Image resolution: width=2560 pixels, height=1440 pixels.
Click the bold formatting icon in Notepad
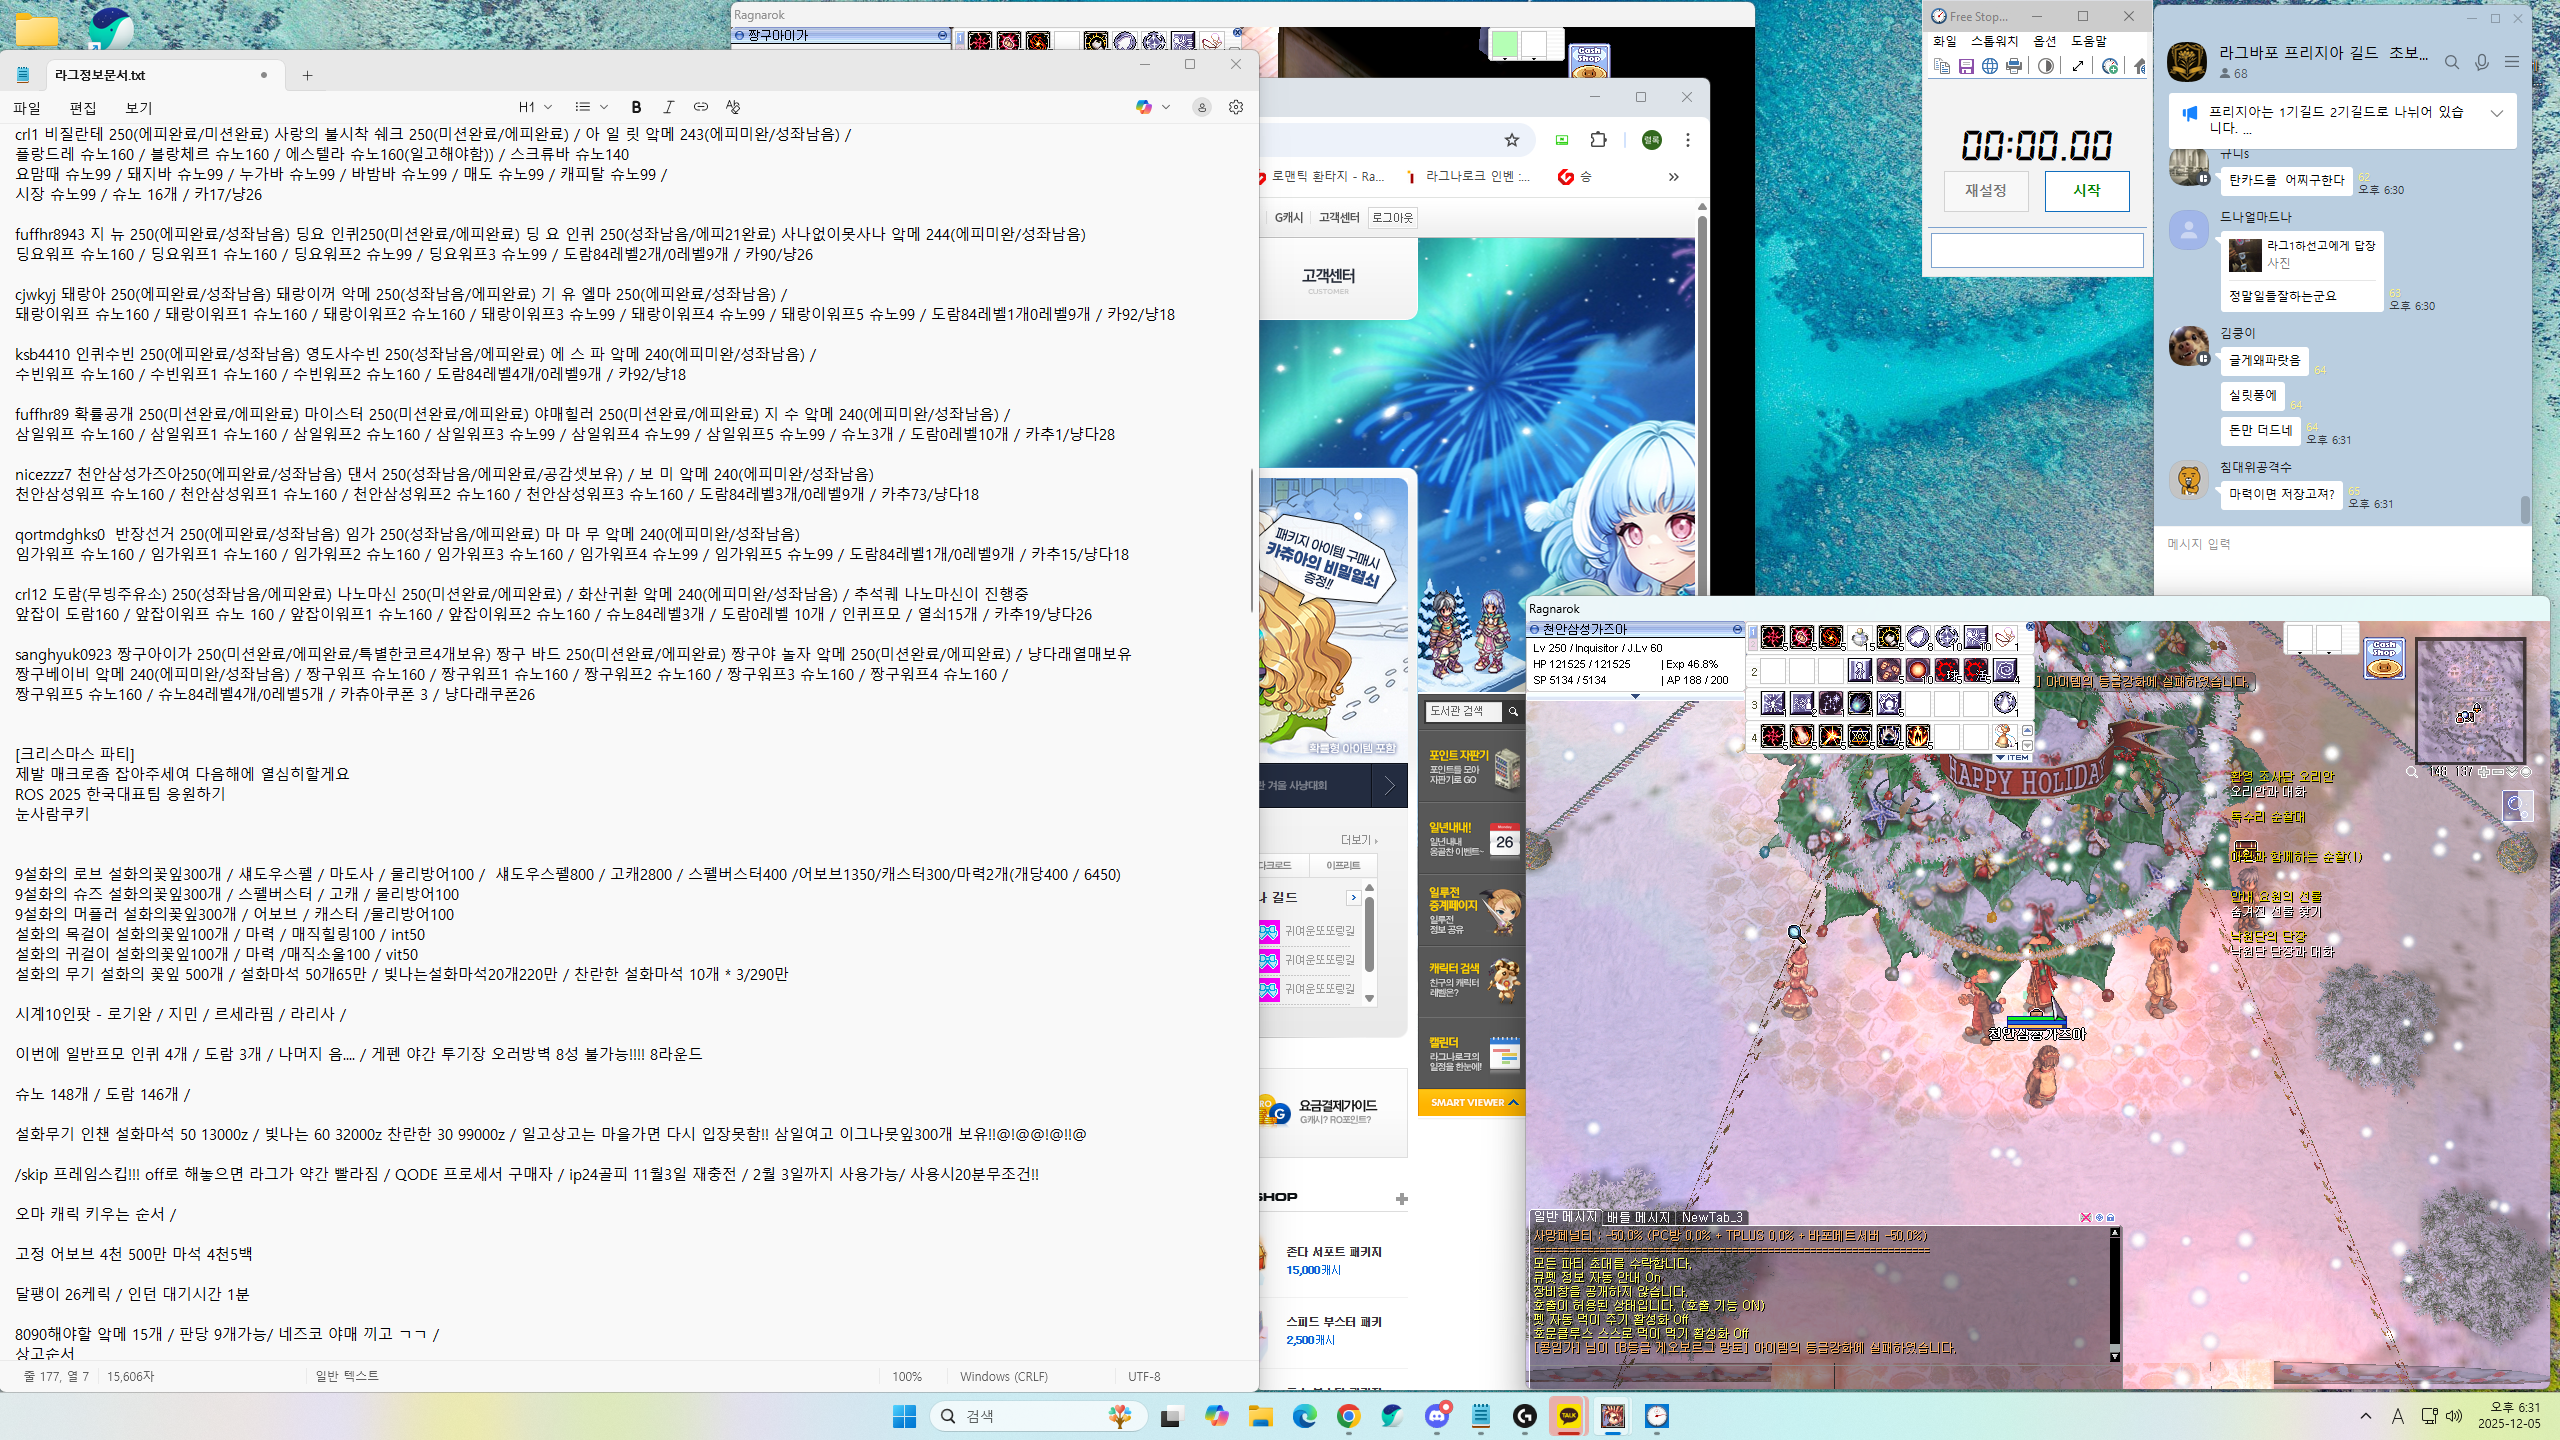(636, 107)
